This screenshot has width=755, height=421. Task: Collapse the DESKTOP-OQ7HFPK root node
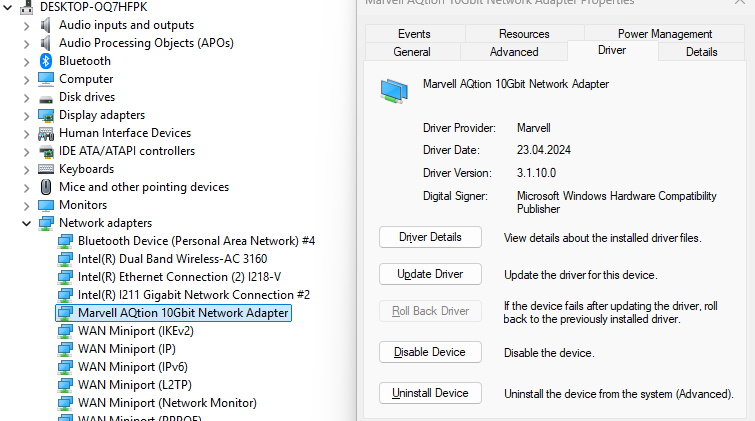pyautogui.click(x=8, y=7)
